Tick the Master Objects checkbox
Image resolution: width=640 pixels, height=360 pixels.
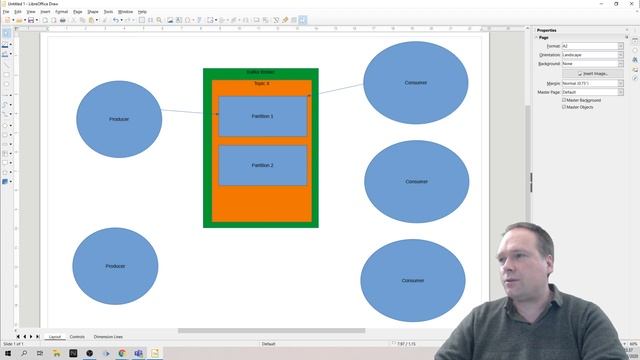(564, 107)
